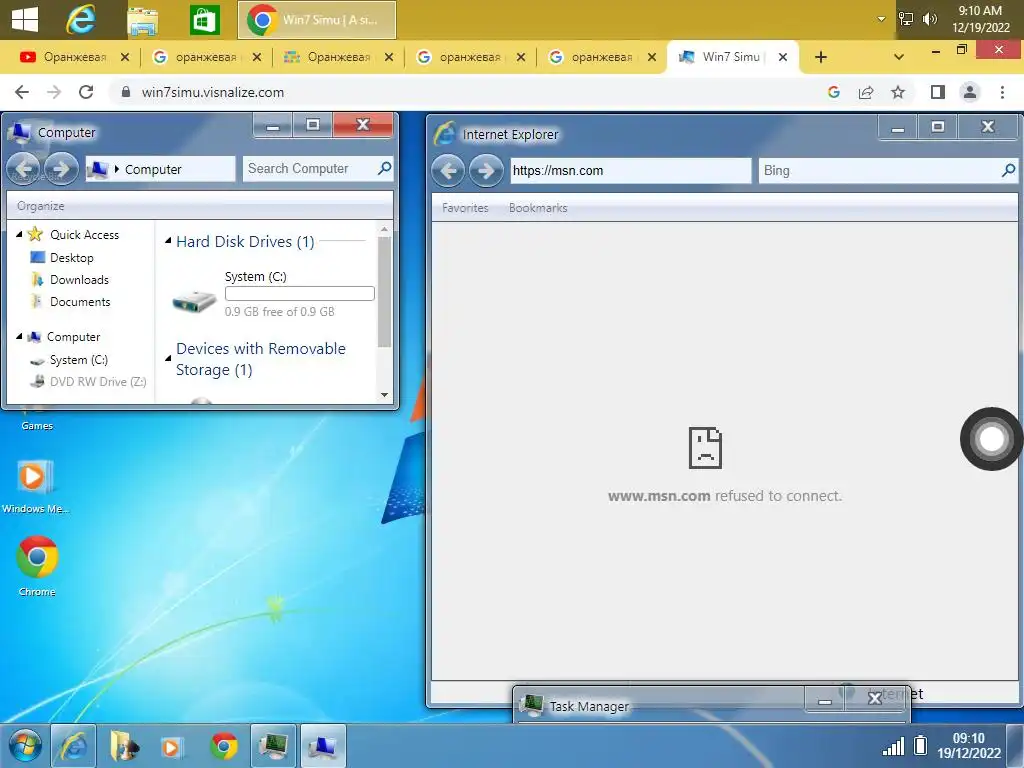Open the Favorites menu in Internet Explorer

[x=465, y=208]
